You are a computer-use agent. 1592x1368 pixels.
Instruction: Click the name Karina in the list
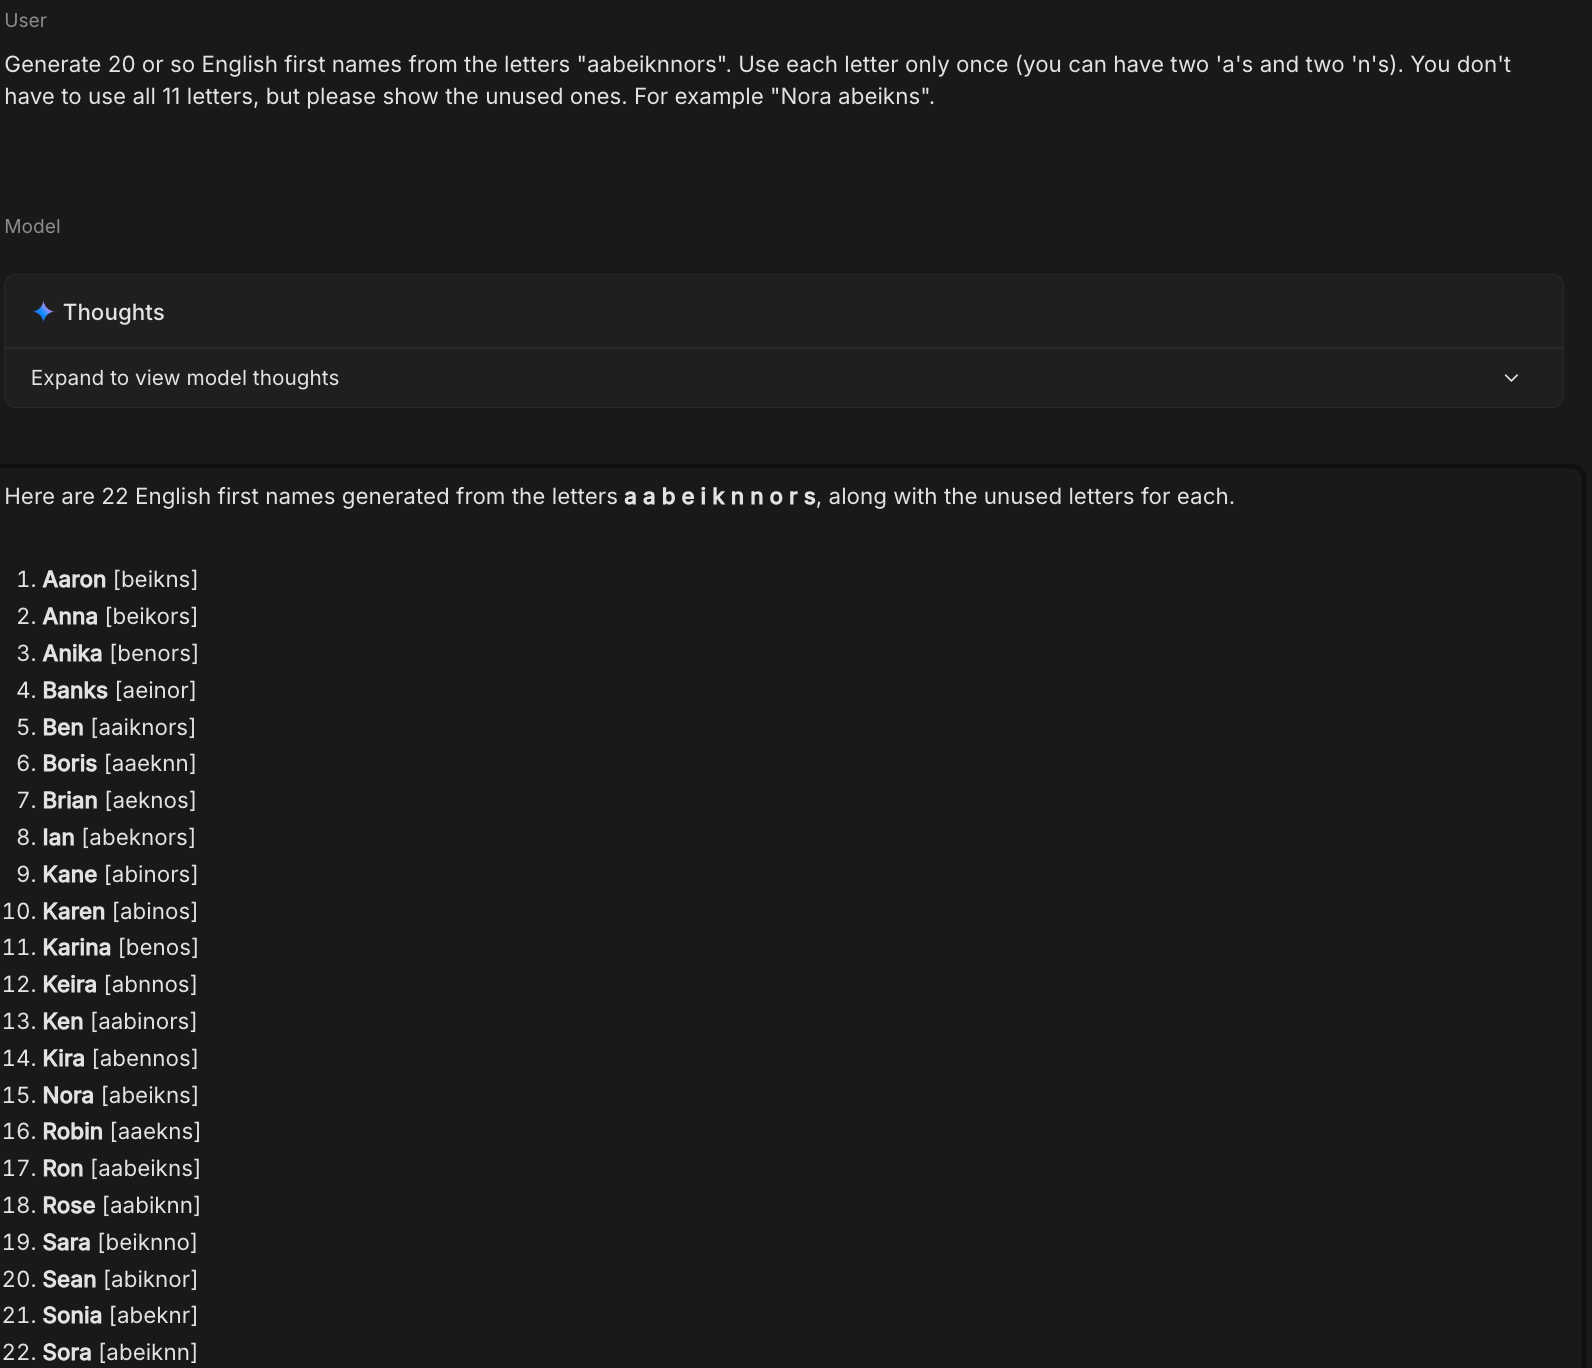77,948
